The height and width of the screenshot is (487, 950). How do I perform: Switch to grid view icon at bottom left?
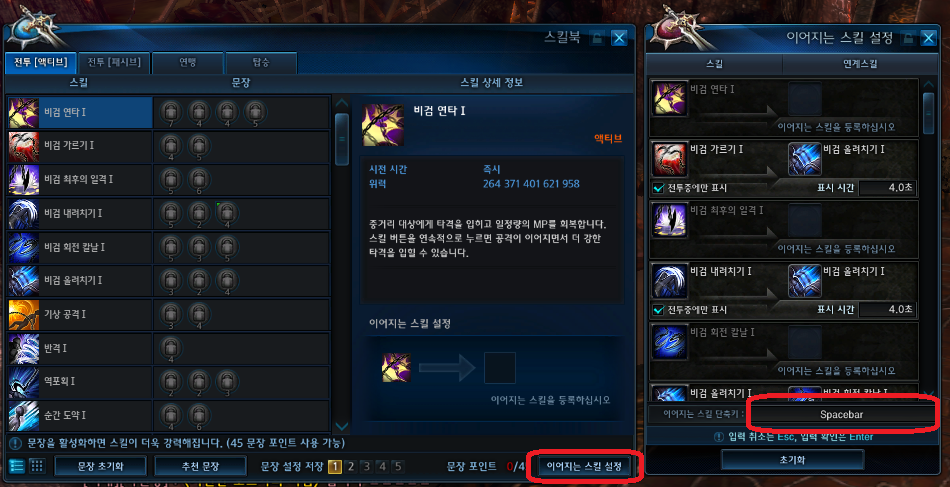tap(37, 466)
